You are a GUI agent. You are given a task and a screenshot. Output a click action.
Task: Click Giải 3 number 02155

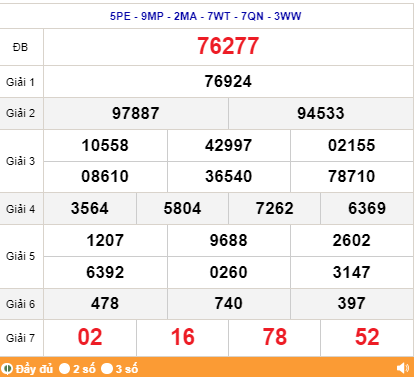click(352, 146)
